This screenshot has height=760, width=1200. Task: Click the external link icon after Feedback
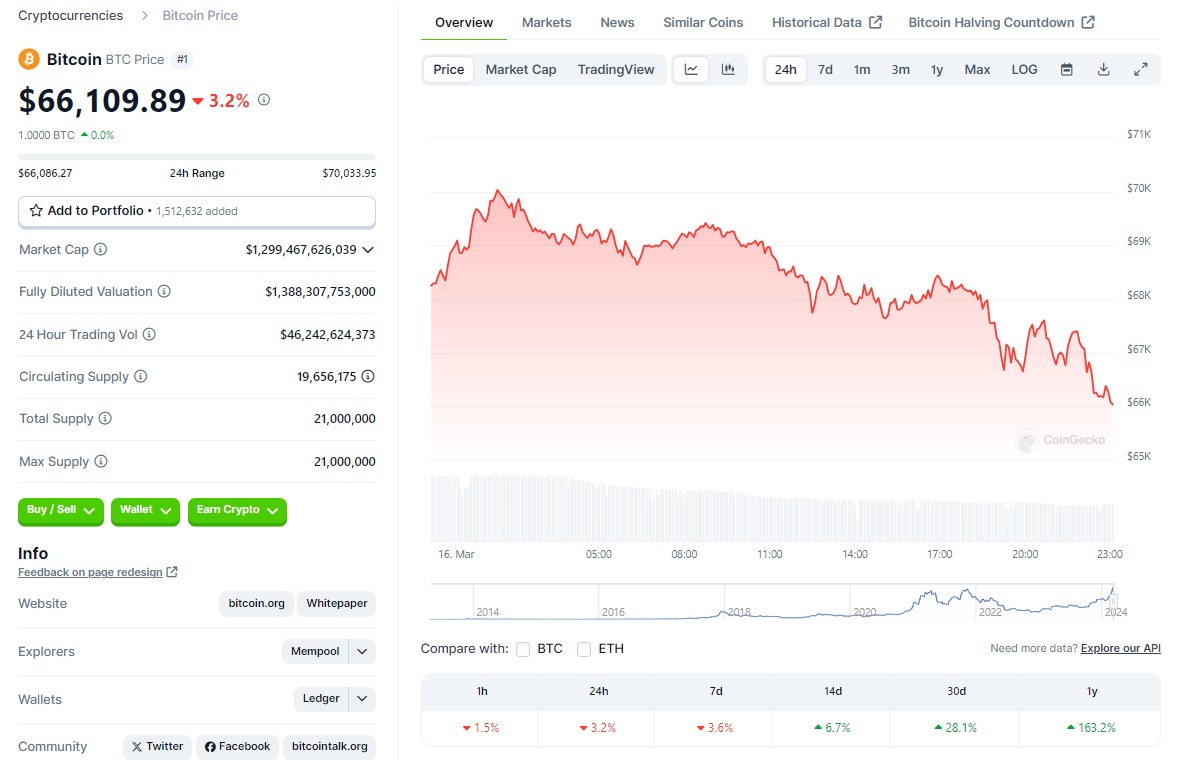(172, 572)
